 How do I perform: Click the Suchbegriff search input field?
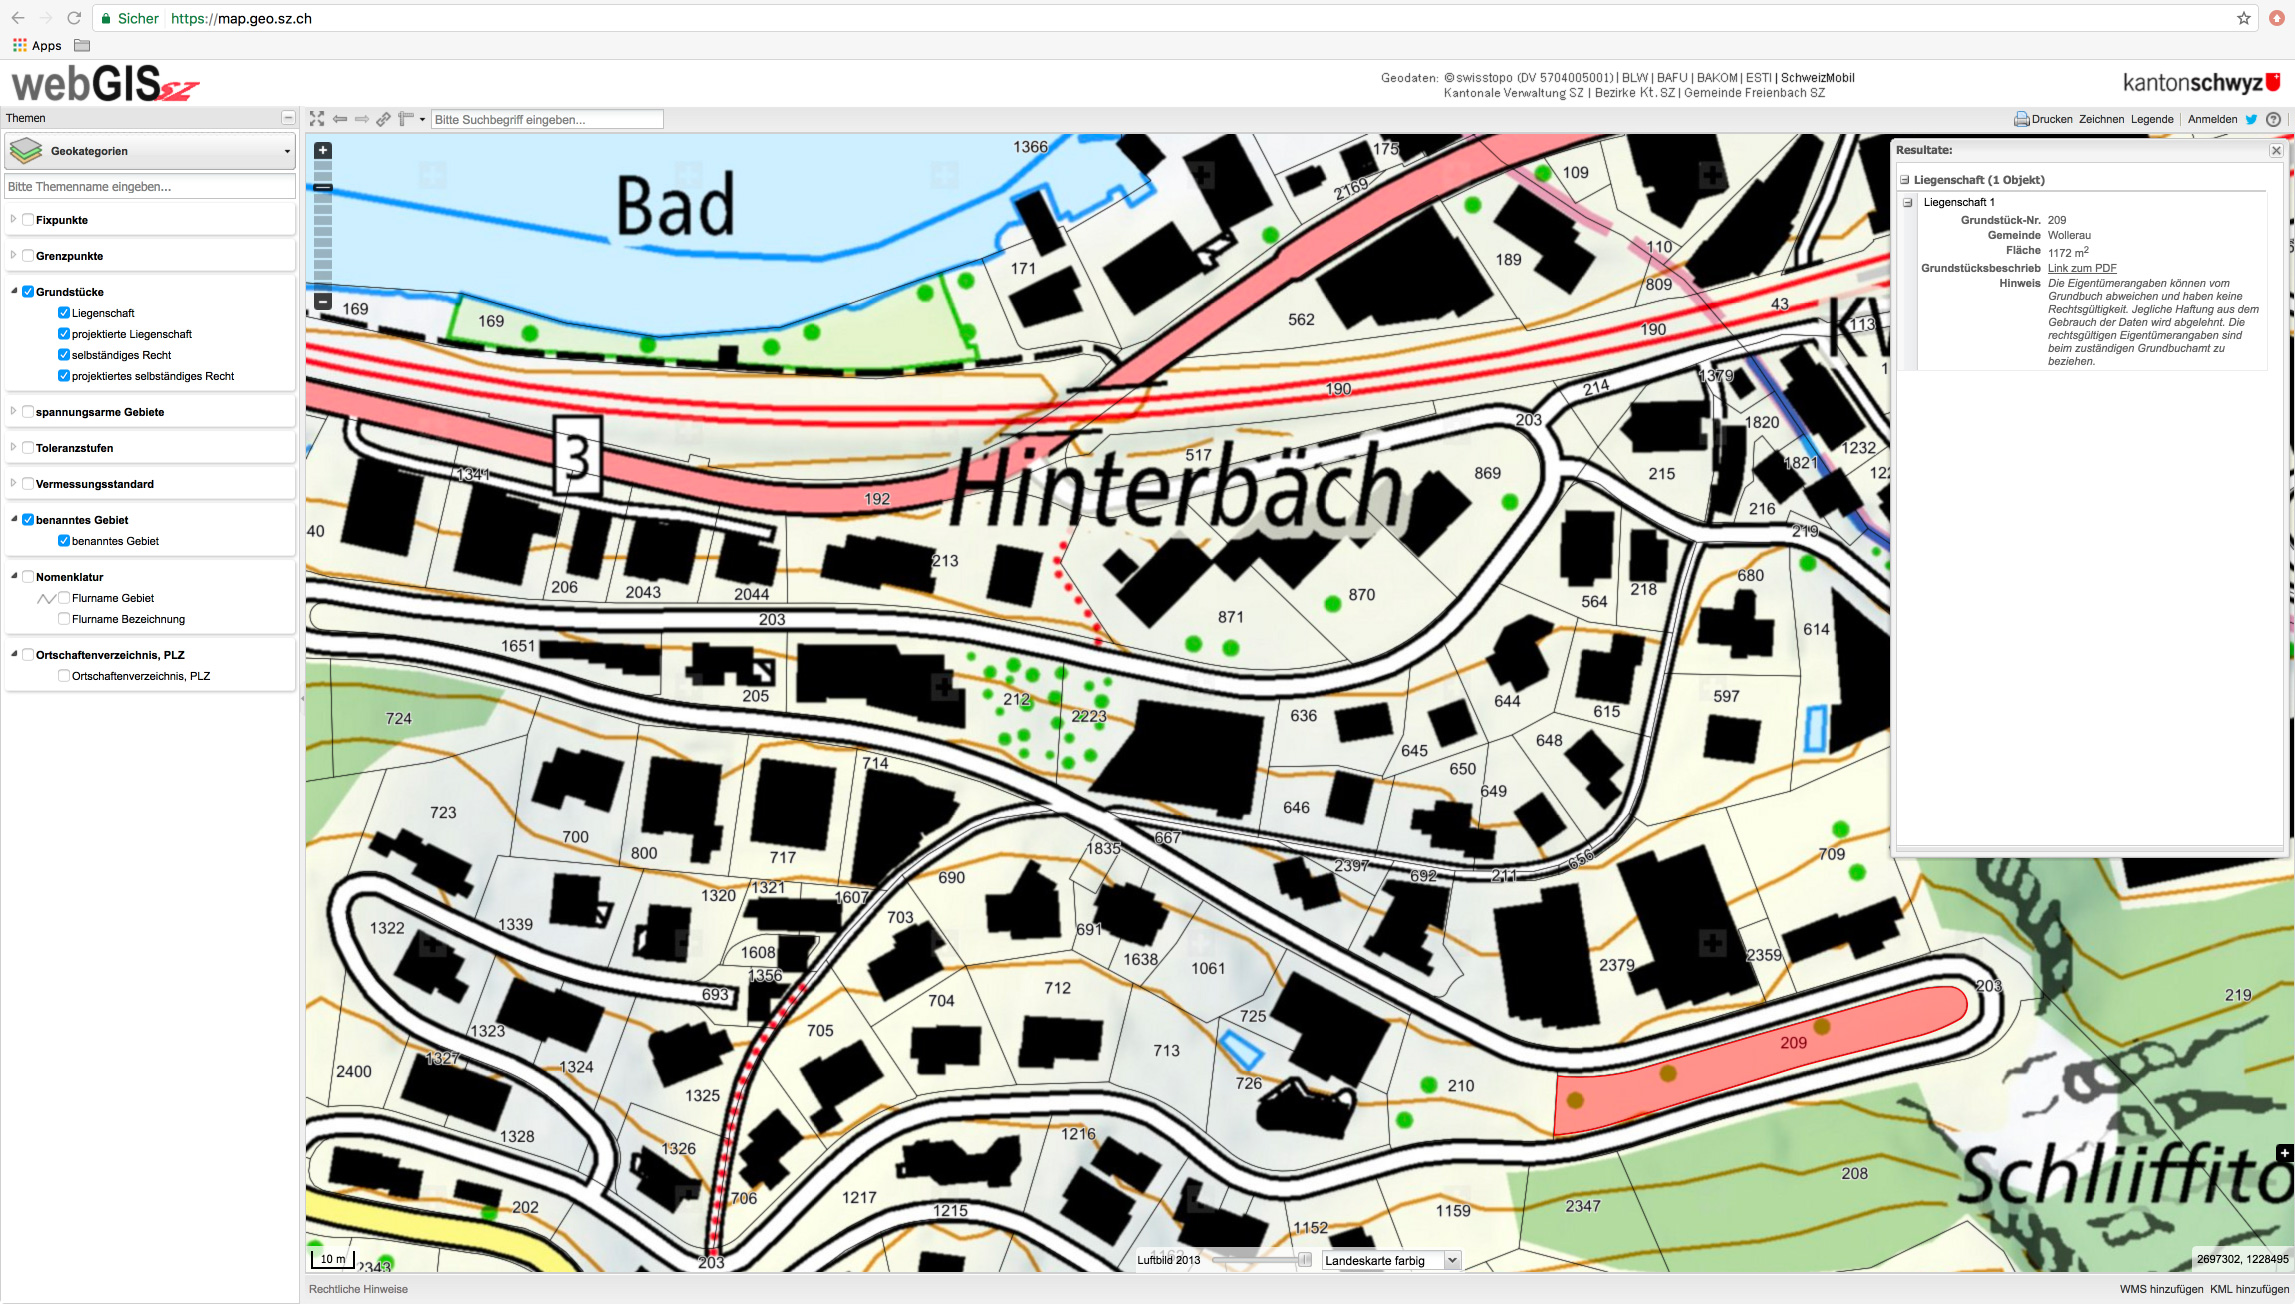pos(547,119)
